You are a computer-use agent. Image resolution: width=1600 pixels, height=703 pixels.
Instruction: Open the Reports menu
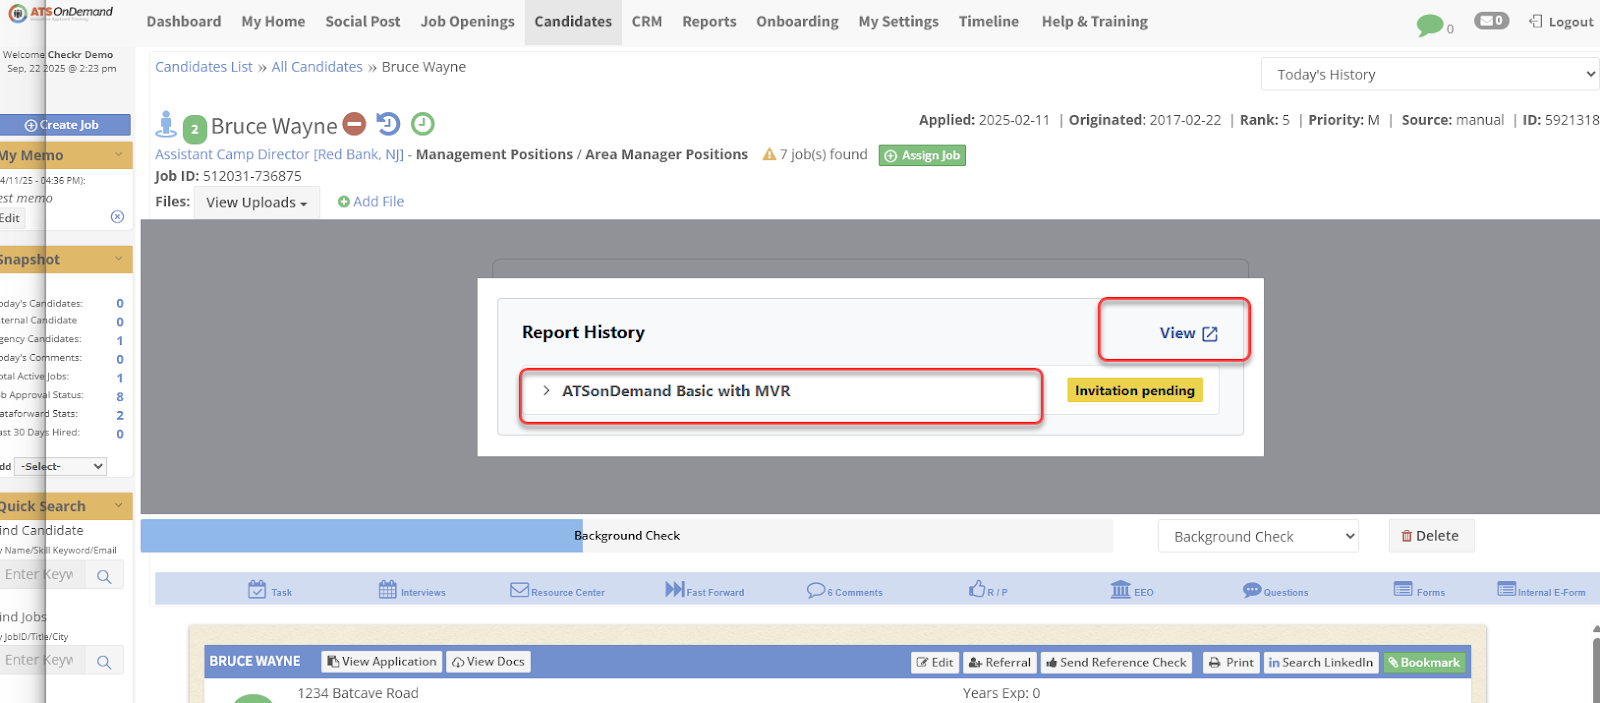coord(709,21)
